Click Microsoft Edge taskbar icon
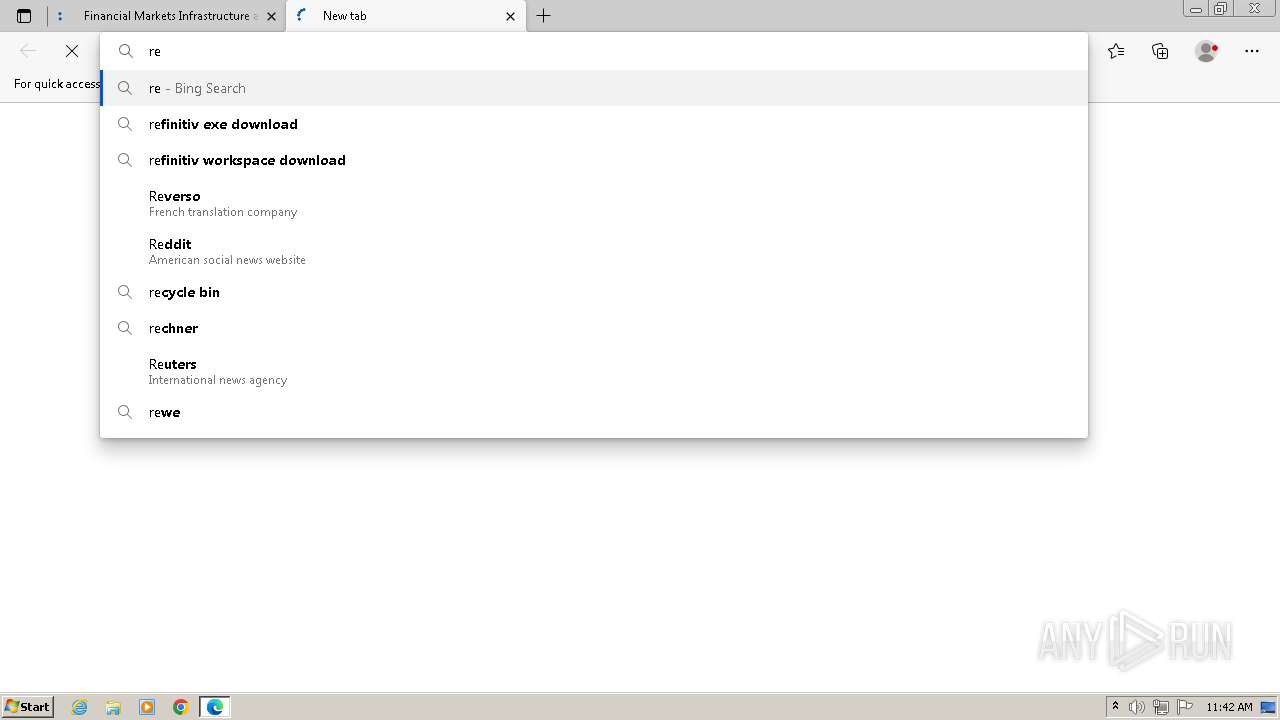 coord(215,707)
